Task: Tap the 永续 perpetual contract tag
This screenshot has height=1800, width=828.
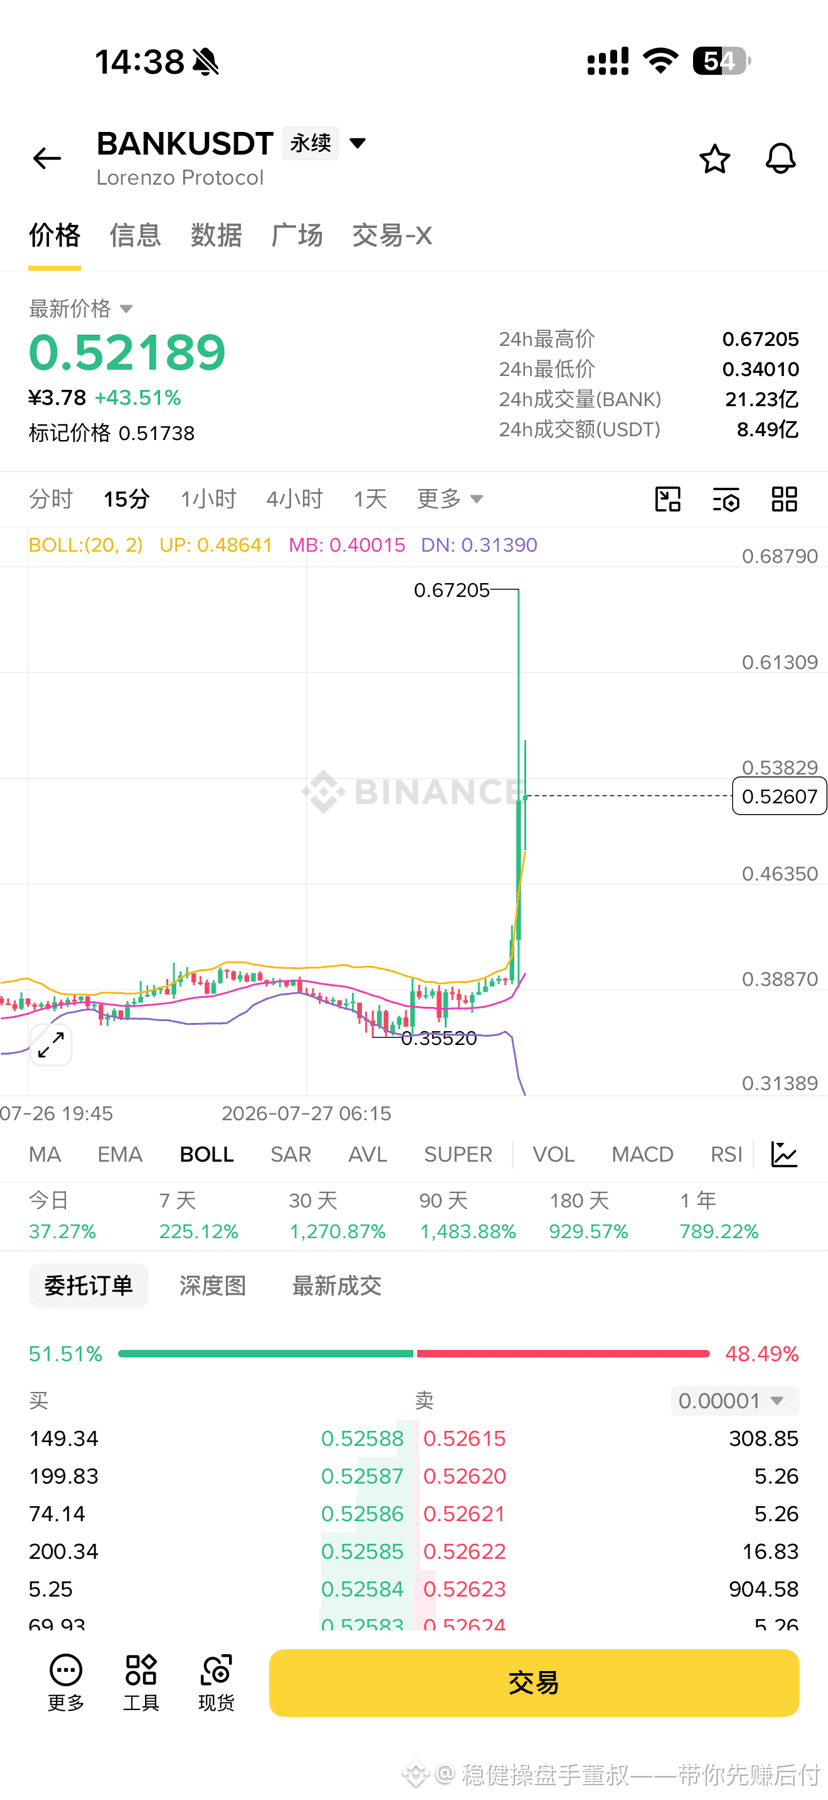Action: coord(311,143)
